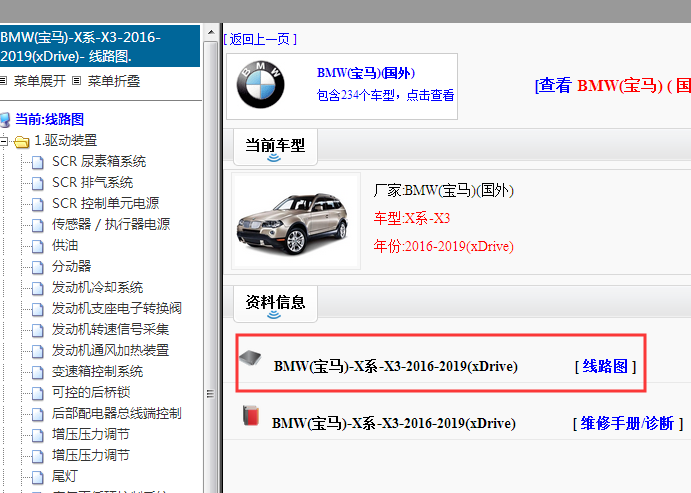Open the 当前车型 tab

(275, 147)
